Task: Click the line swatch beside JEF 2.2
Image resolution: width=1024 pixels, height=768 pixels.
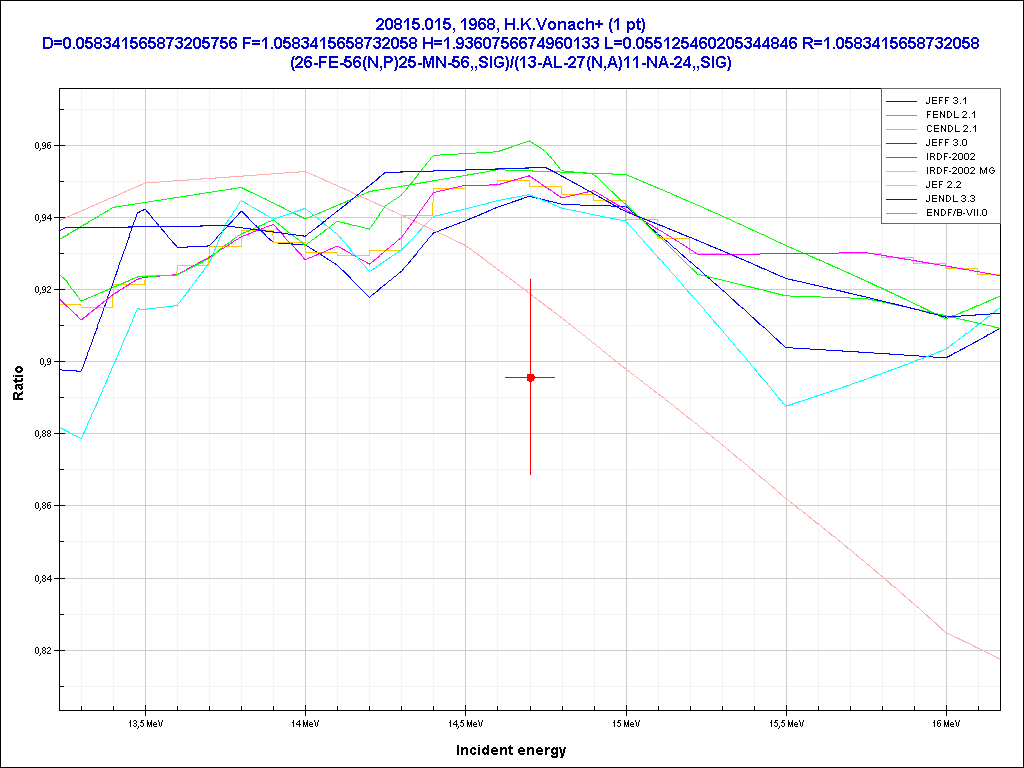Action: 901,185
